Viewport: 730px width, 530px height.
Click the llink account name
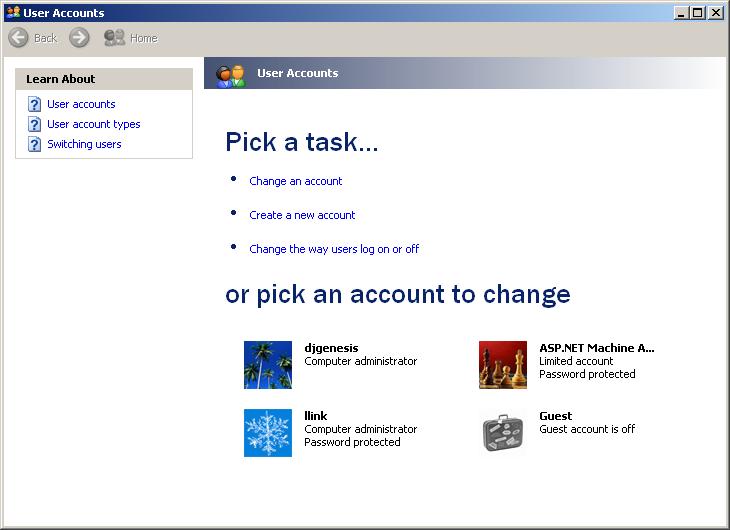coord(315,415)
